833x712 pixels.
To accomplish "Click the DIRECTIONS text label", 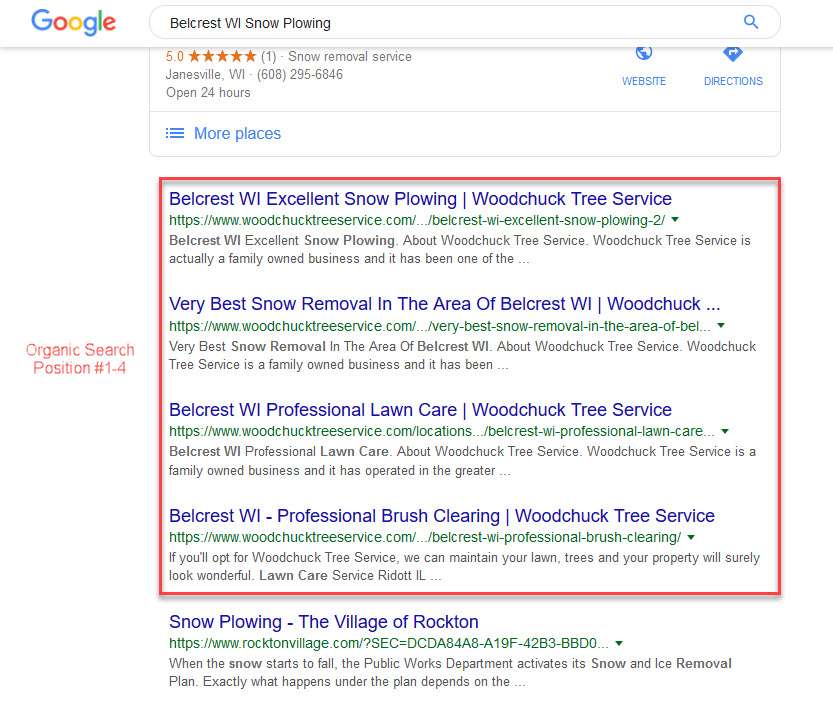I will pyautogui.click(x=733, y=81).
